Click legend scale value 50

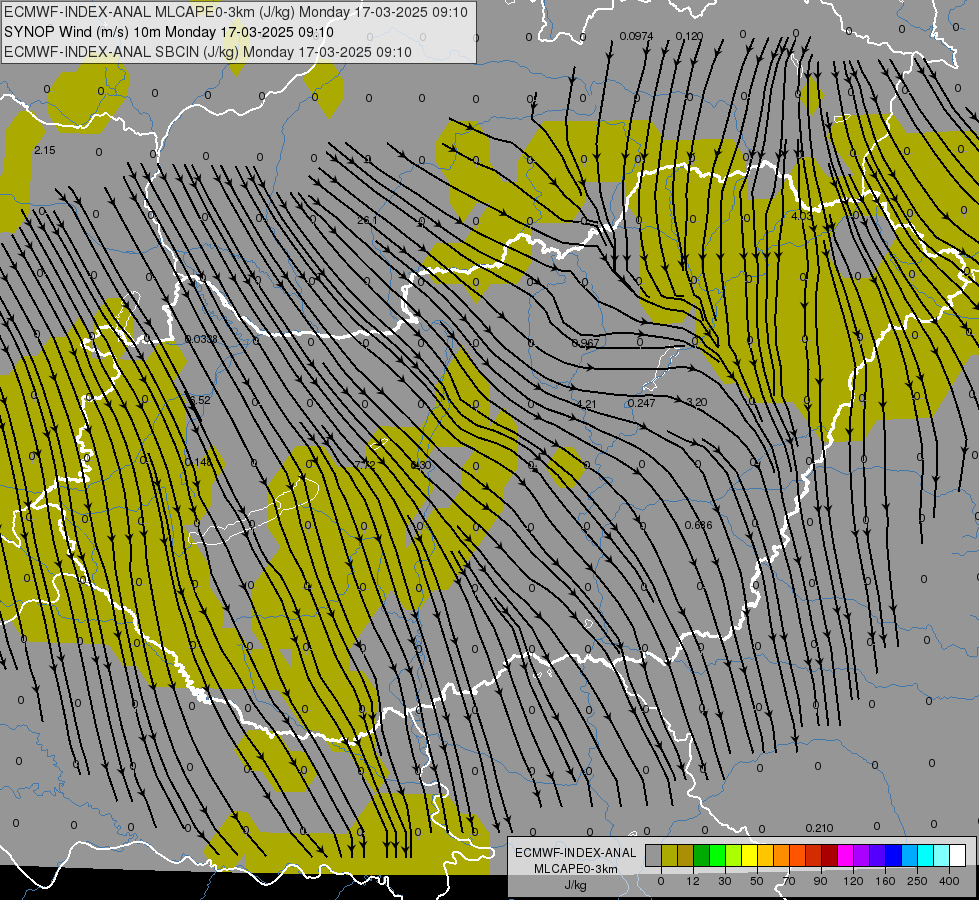tap(756, 881)
